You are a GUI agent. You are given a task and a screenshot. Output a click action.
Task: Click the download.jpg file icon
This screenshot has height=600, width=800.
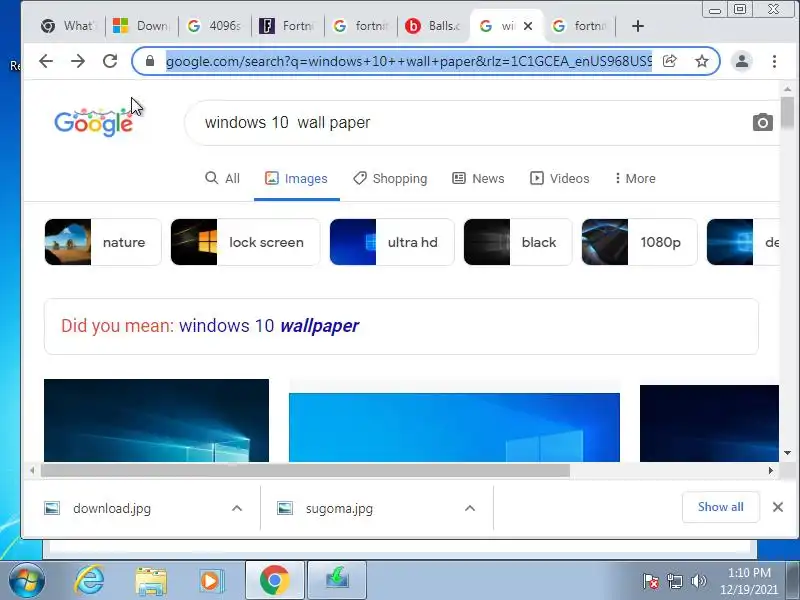pos(52,508)
